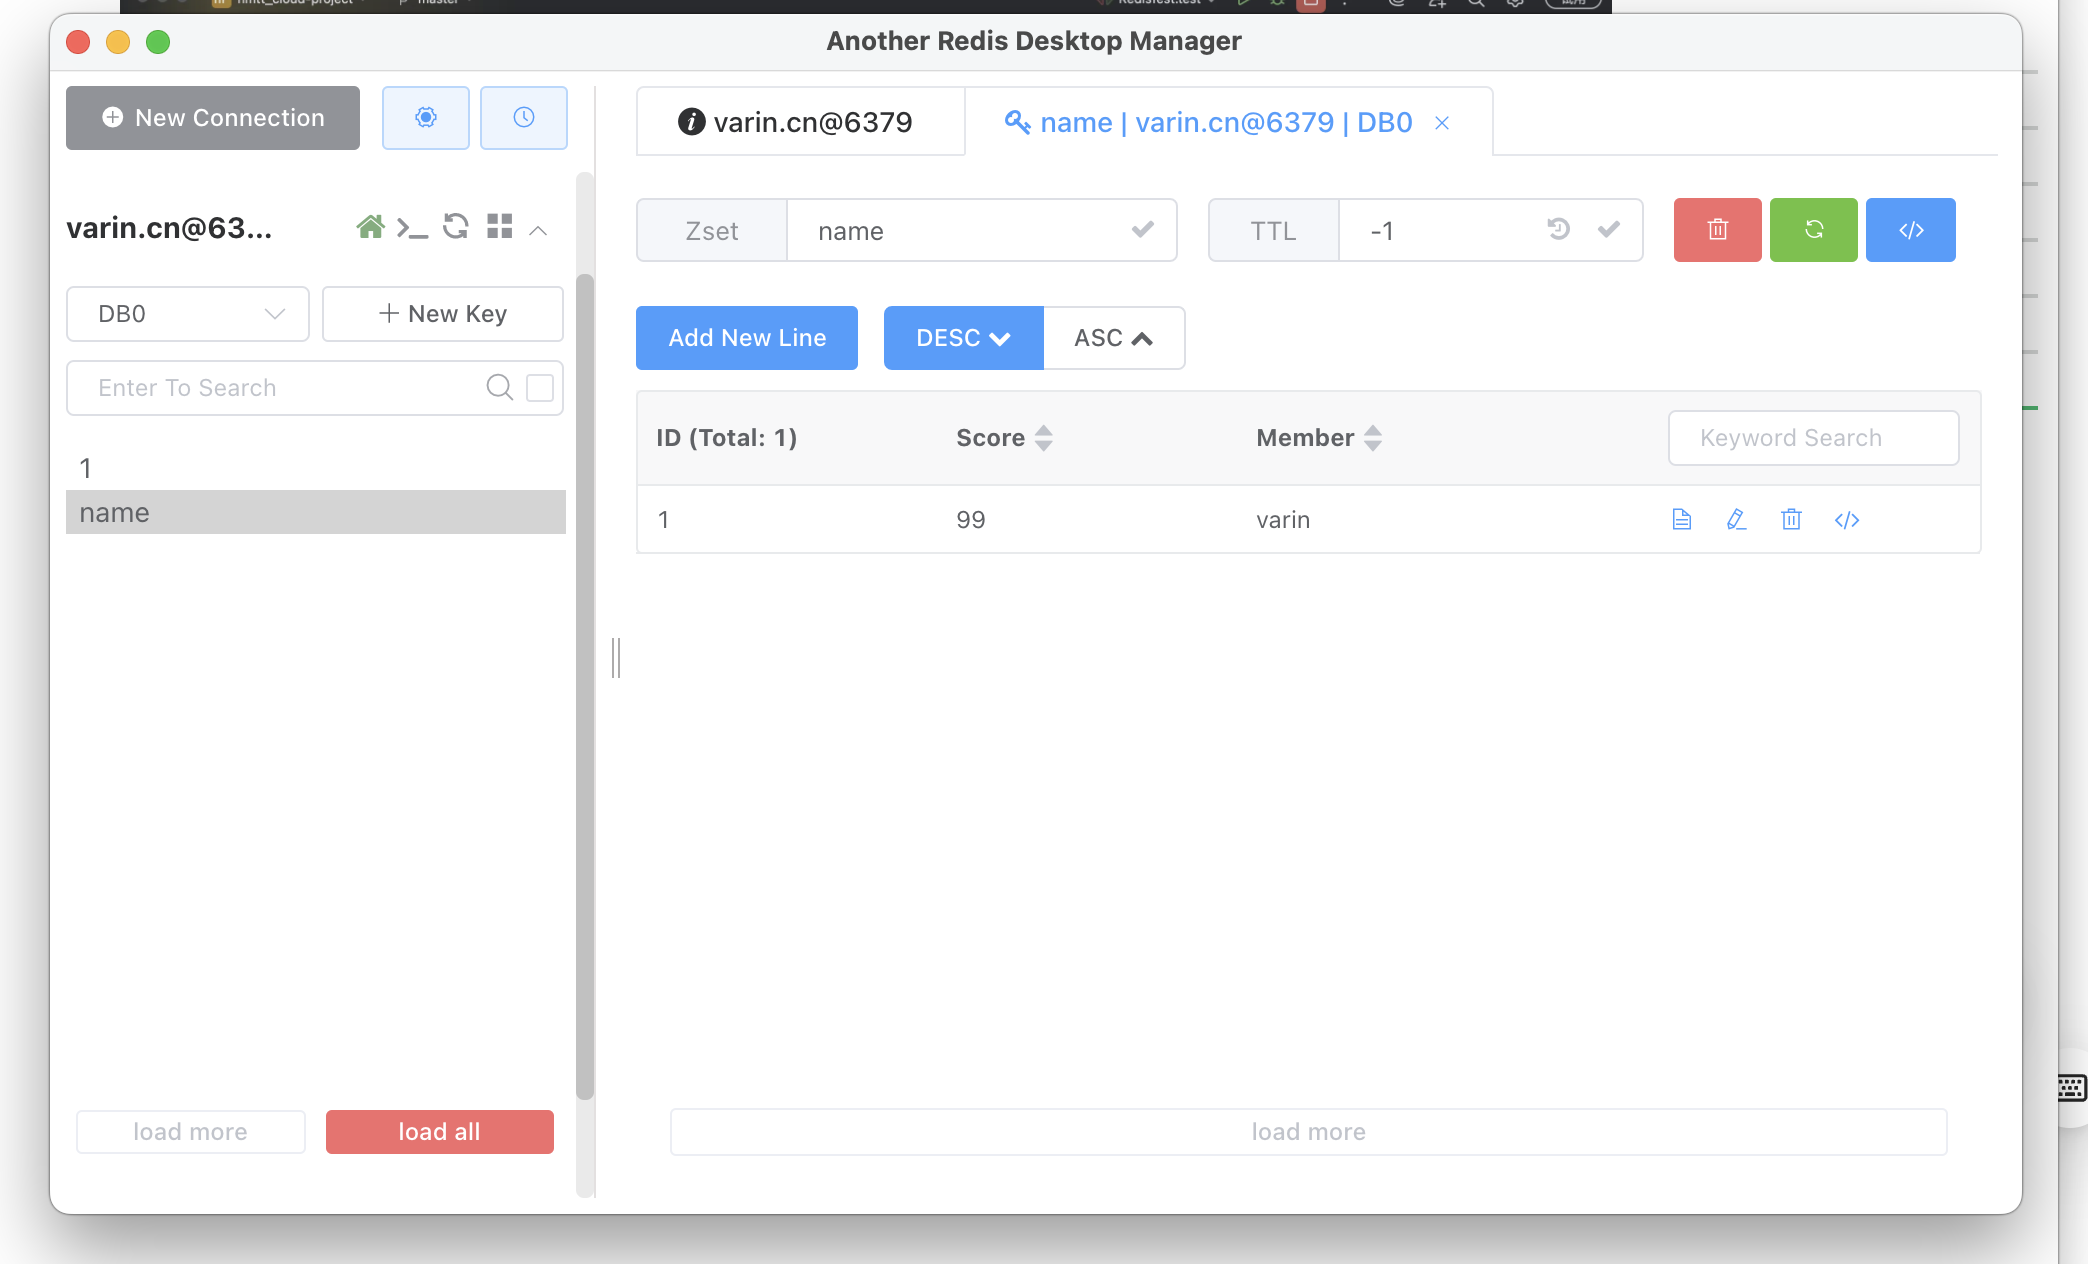Screen dimensions: 2088x1264
Task: Click New Connection button
Action: [213, 118]
